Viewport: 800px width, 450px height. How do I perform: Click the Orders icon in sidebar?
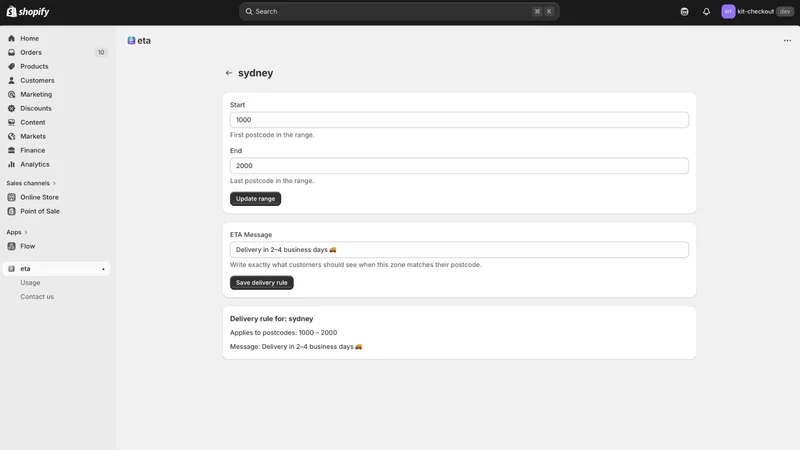11,53
